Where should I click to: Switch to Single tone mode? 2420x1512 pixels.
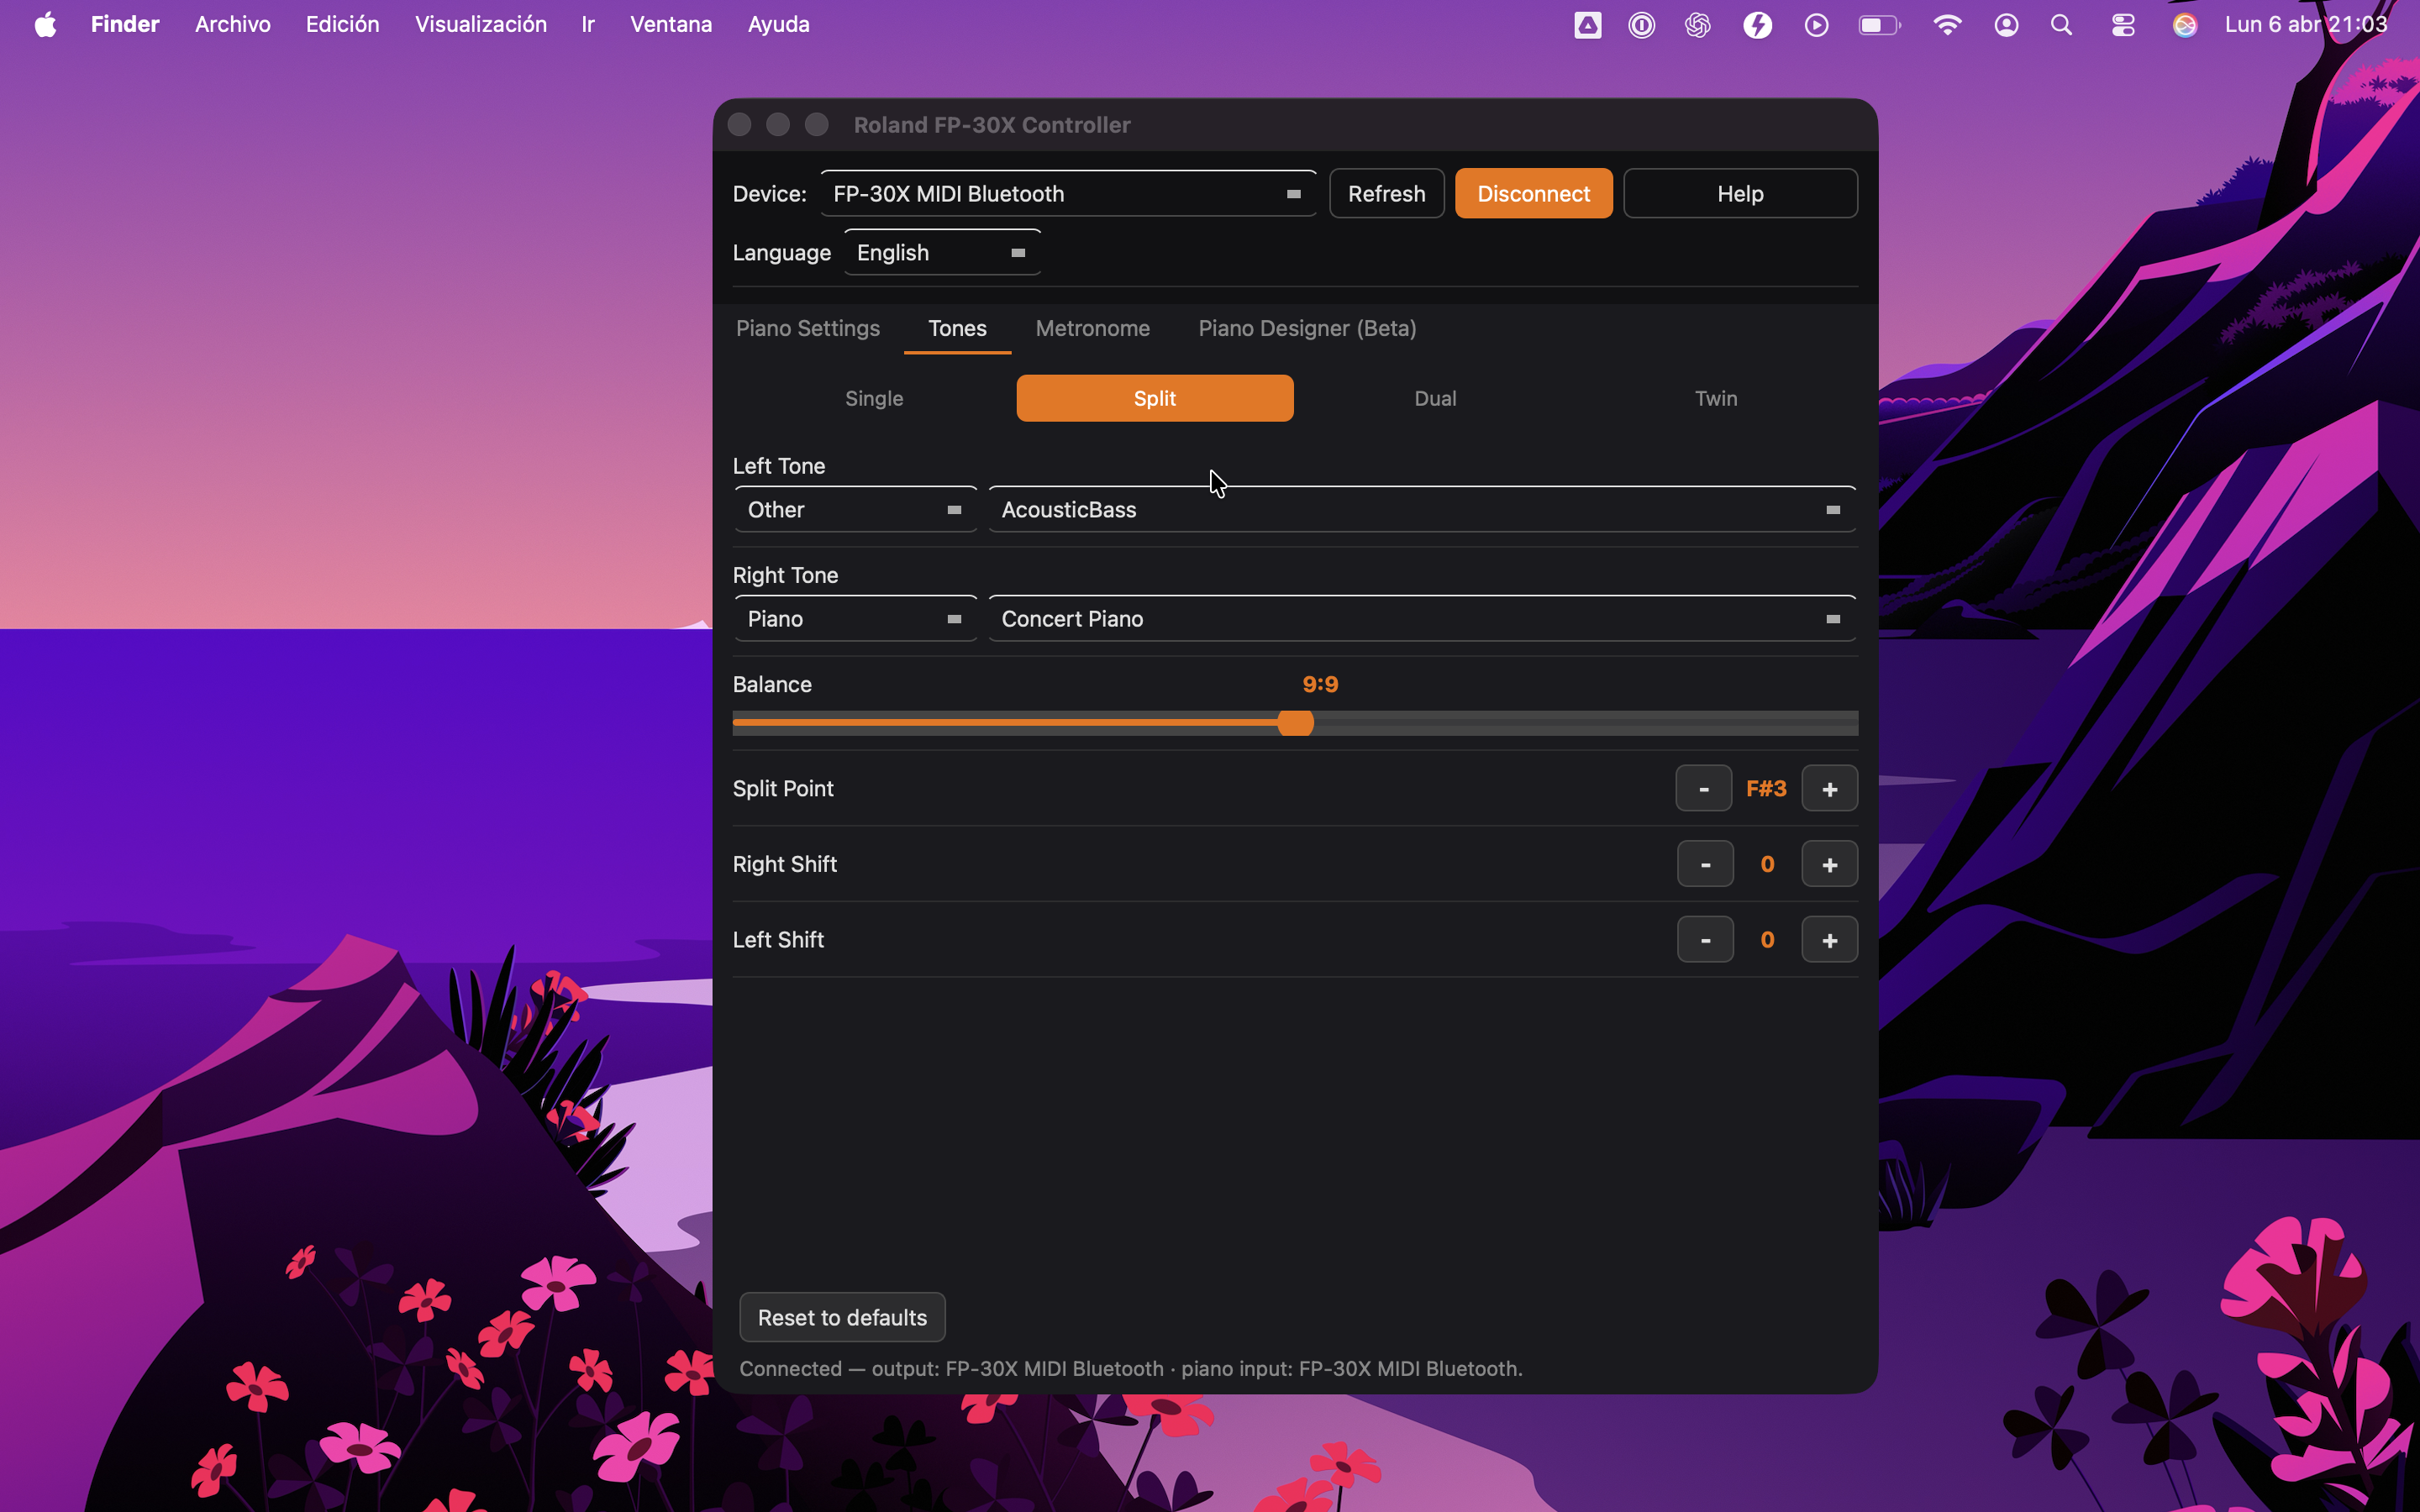click(873, 397)
